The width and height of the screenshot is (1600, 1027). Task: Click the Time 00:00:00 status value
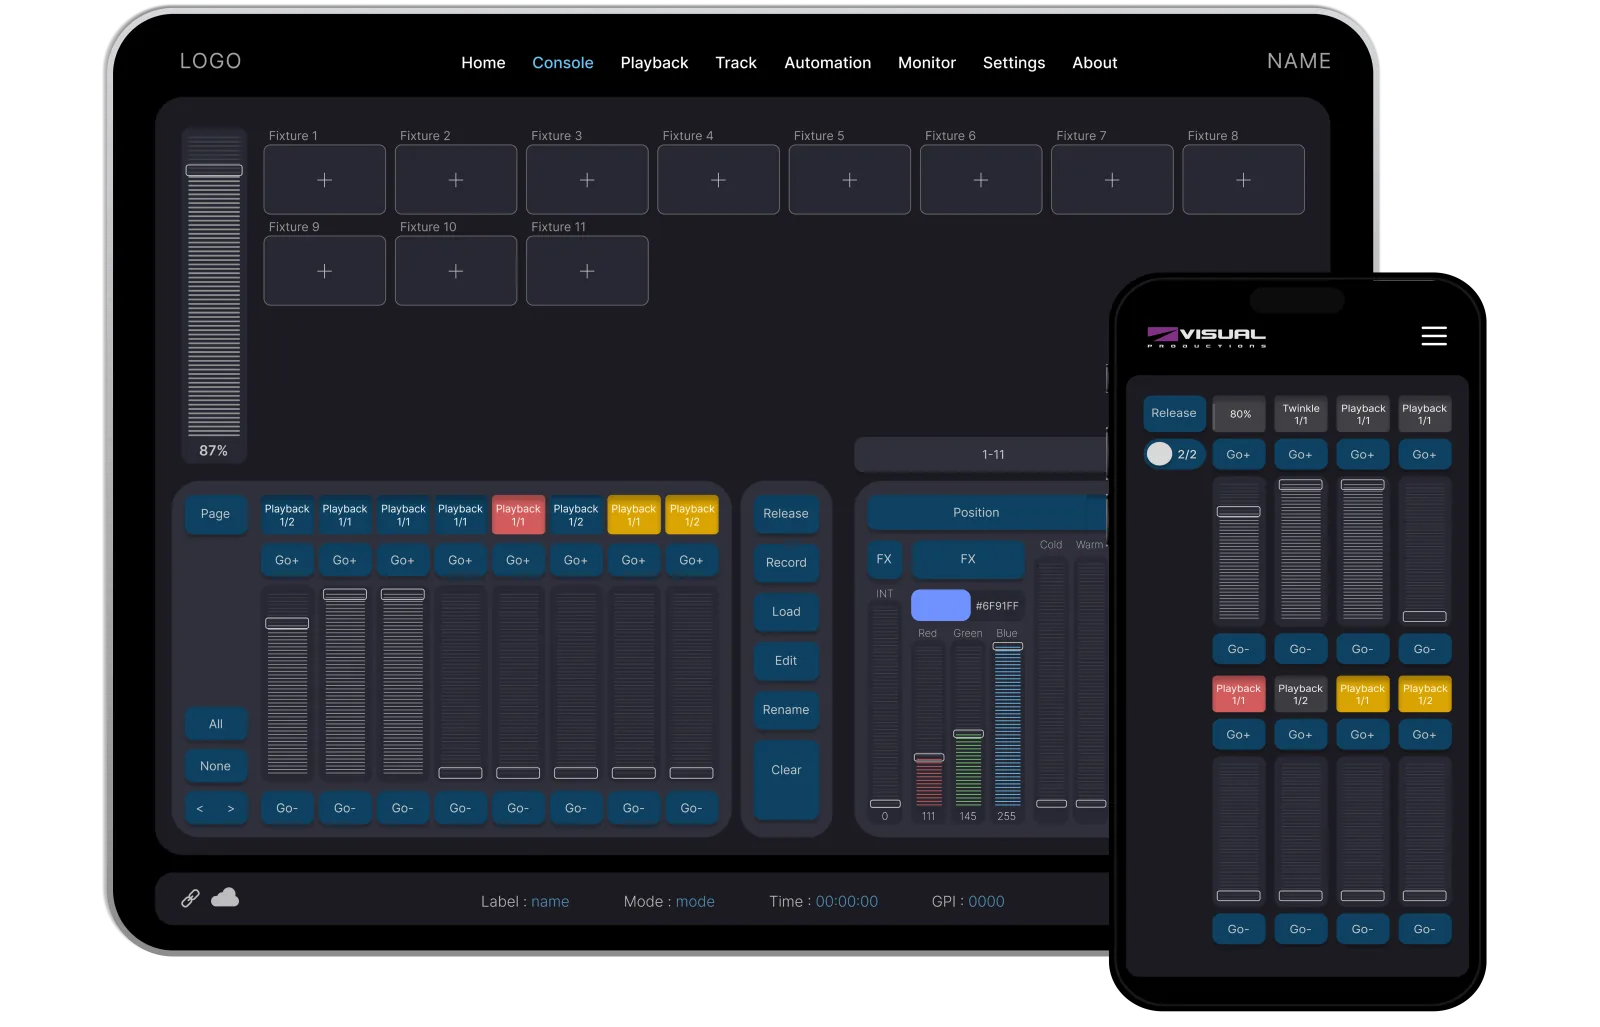[846, 902]
